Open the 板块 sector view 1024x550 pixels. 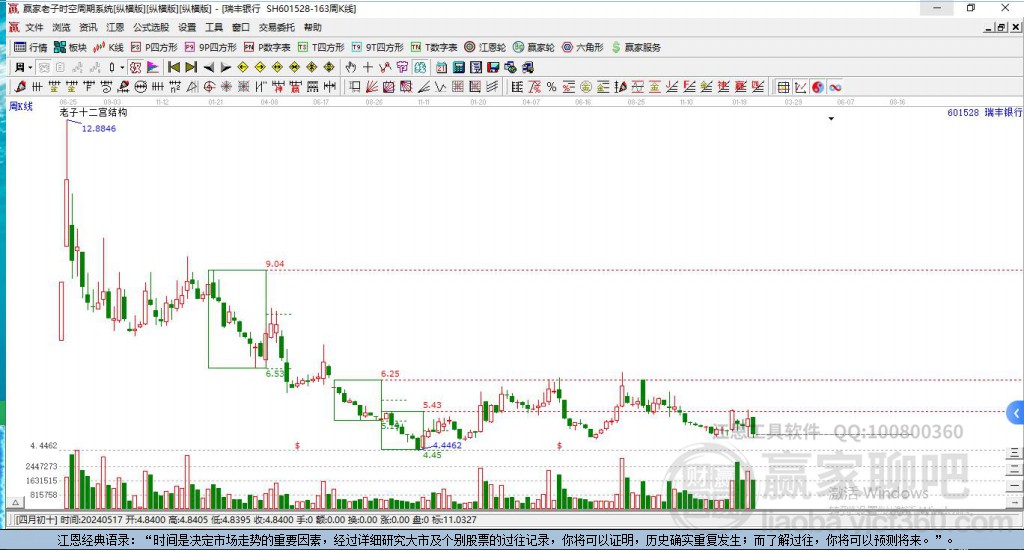tap(71, 47)
